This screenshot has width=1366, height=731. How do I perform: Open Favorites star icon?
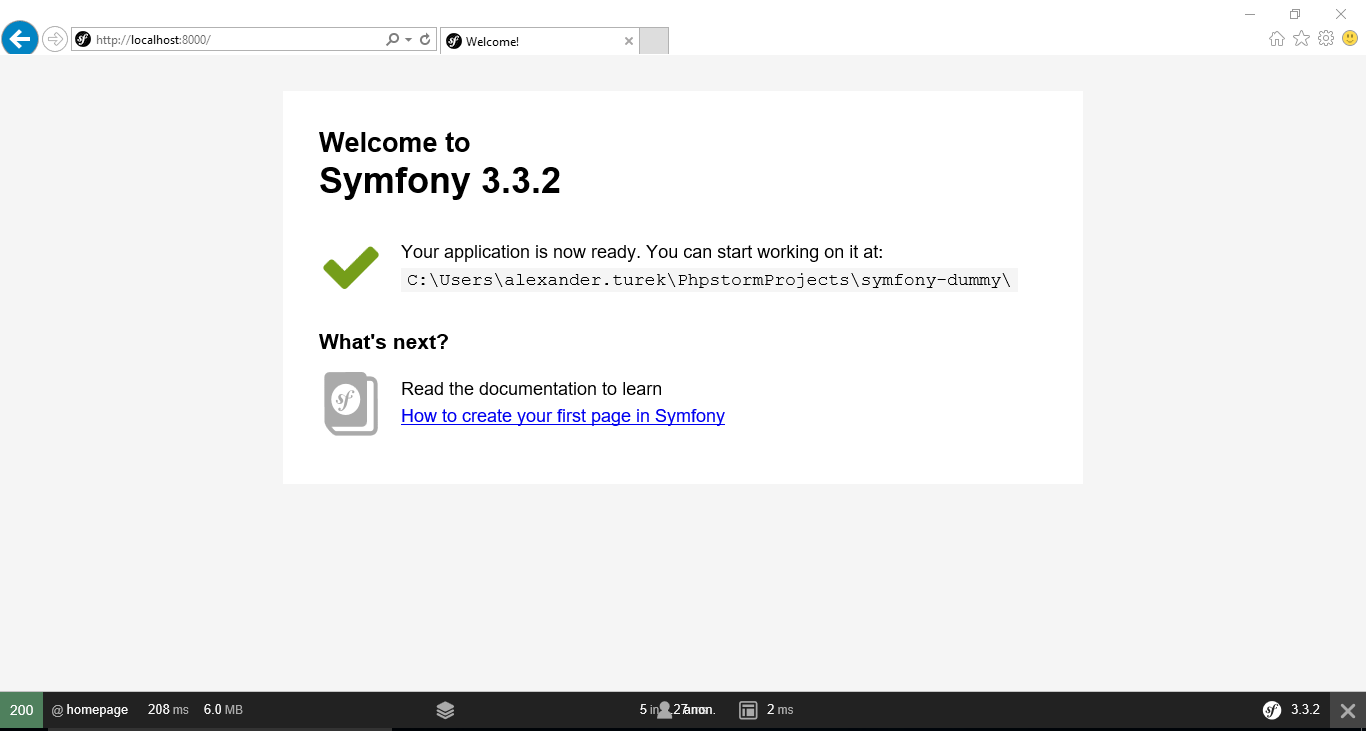point(1301,38)
